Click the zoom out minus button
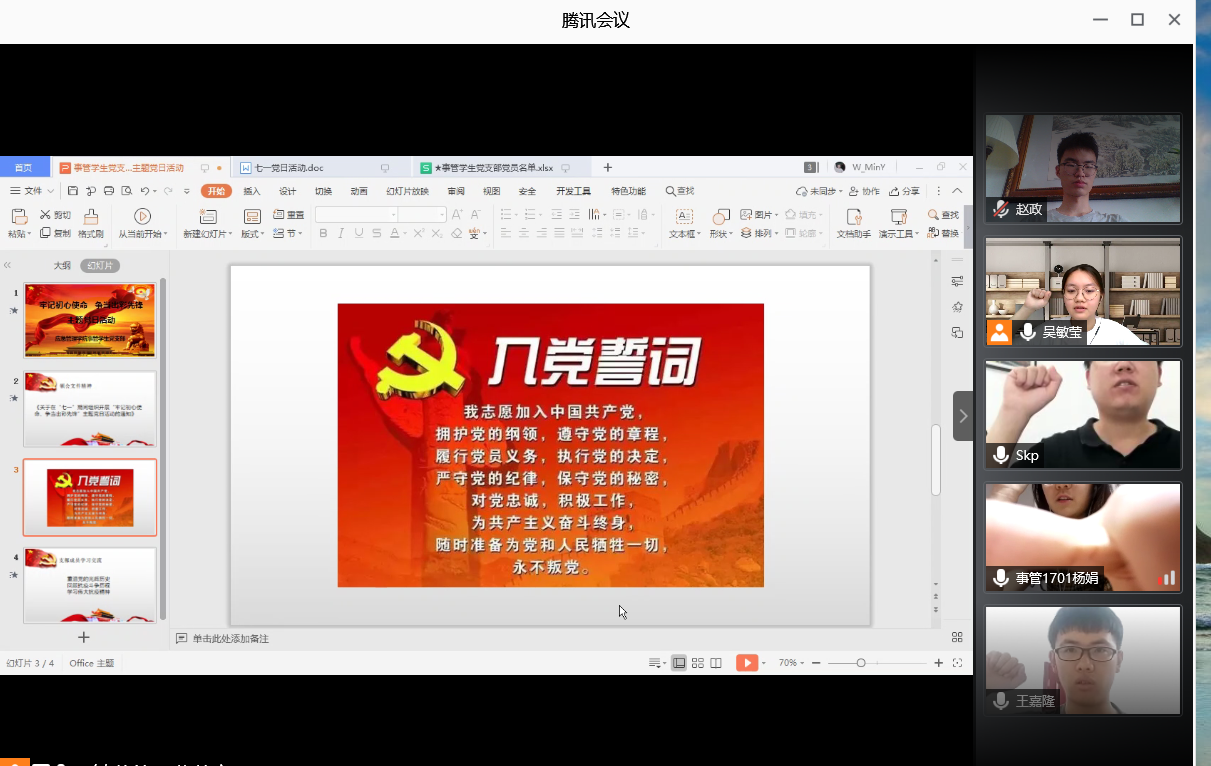 pyautogui.click(x=816, y=663)
